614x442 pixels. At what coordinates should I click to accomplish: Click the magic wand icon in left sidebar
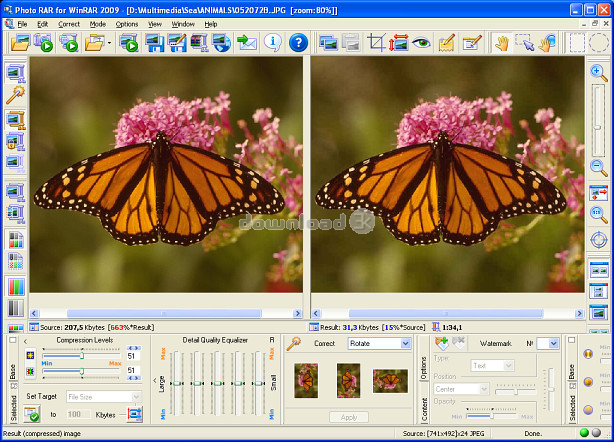(15, 95)
